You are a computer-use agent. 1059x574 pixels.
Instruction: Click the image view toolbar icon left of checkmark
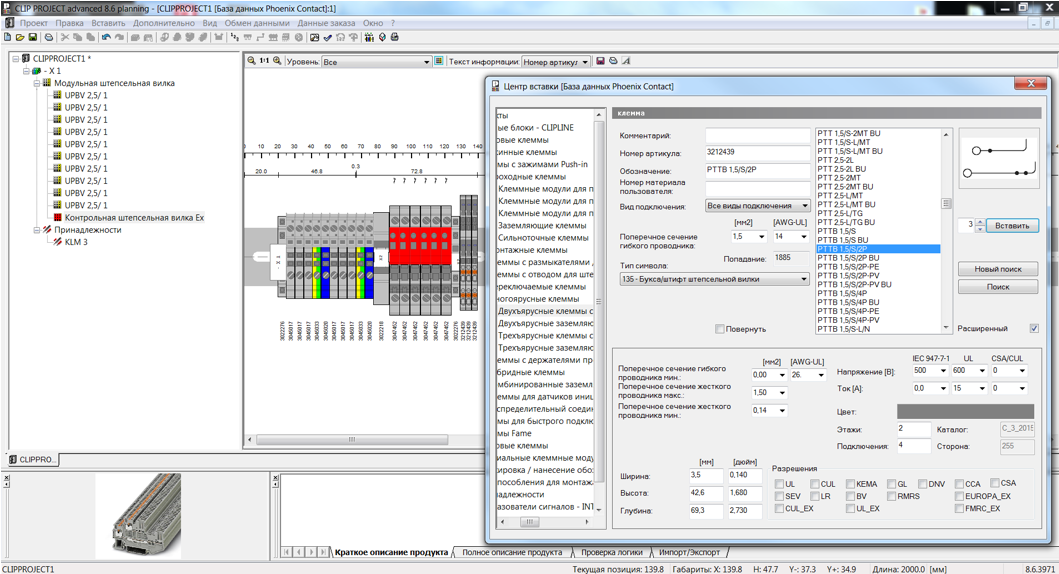click(x=314, y=37)
